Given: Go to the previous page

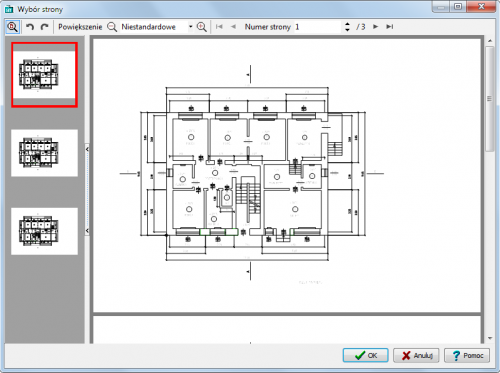Looking at the screenshot, I should click(233, 27).
